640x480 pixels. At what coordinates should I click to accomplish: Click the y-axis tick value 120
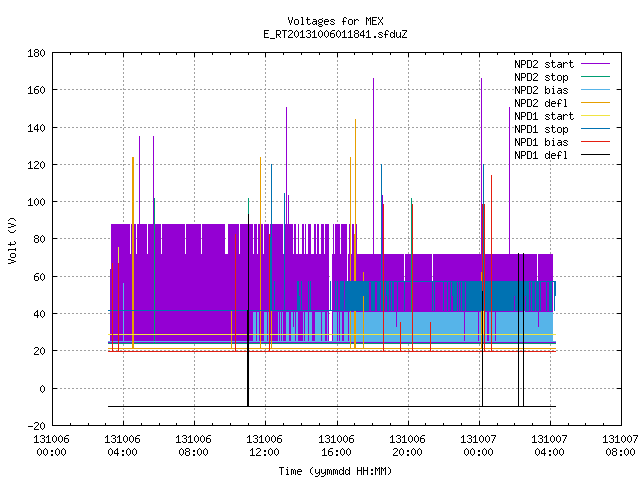36,165
